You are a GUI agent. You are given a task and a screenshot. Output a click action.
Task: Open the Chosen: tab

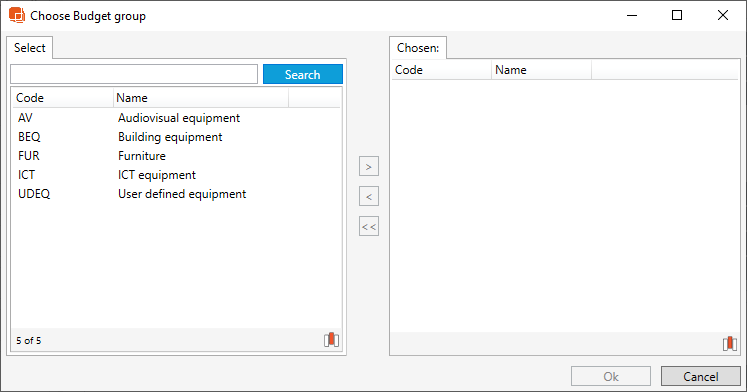click(x=418, y=48)
